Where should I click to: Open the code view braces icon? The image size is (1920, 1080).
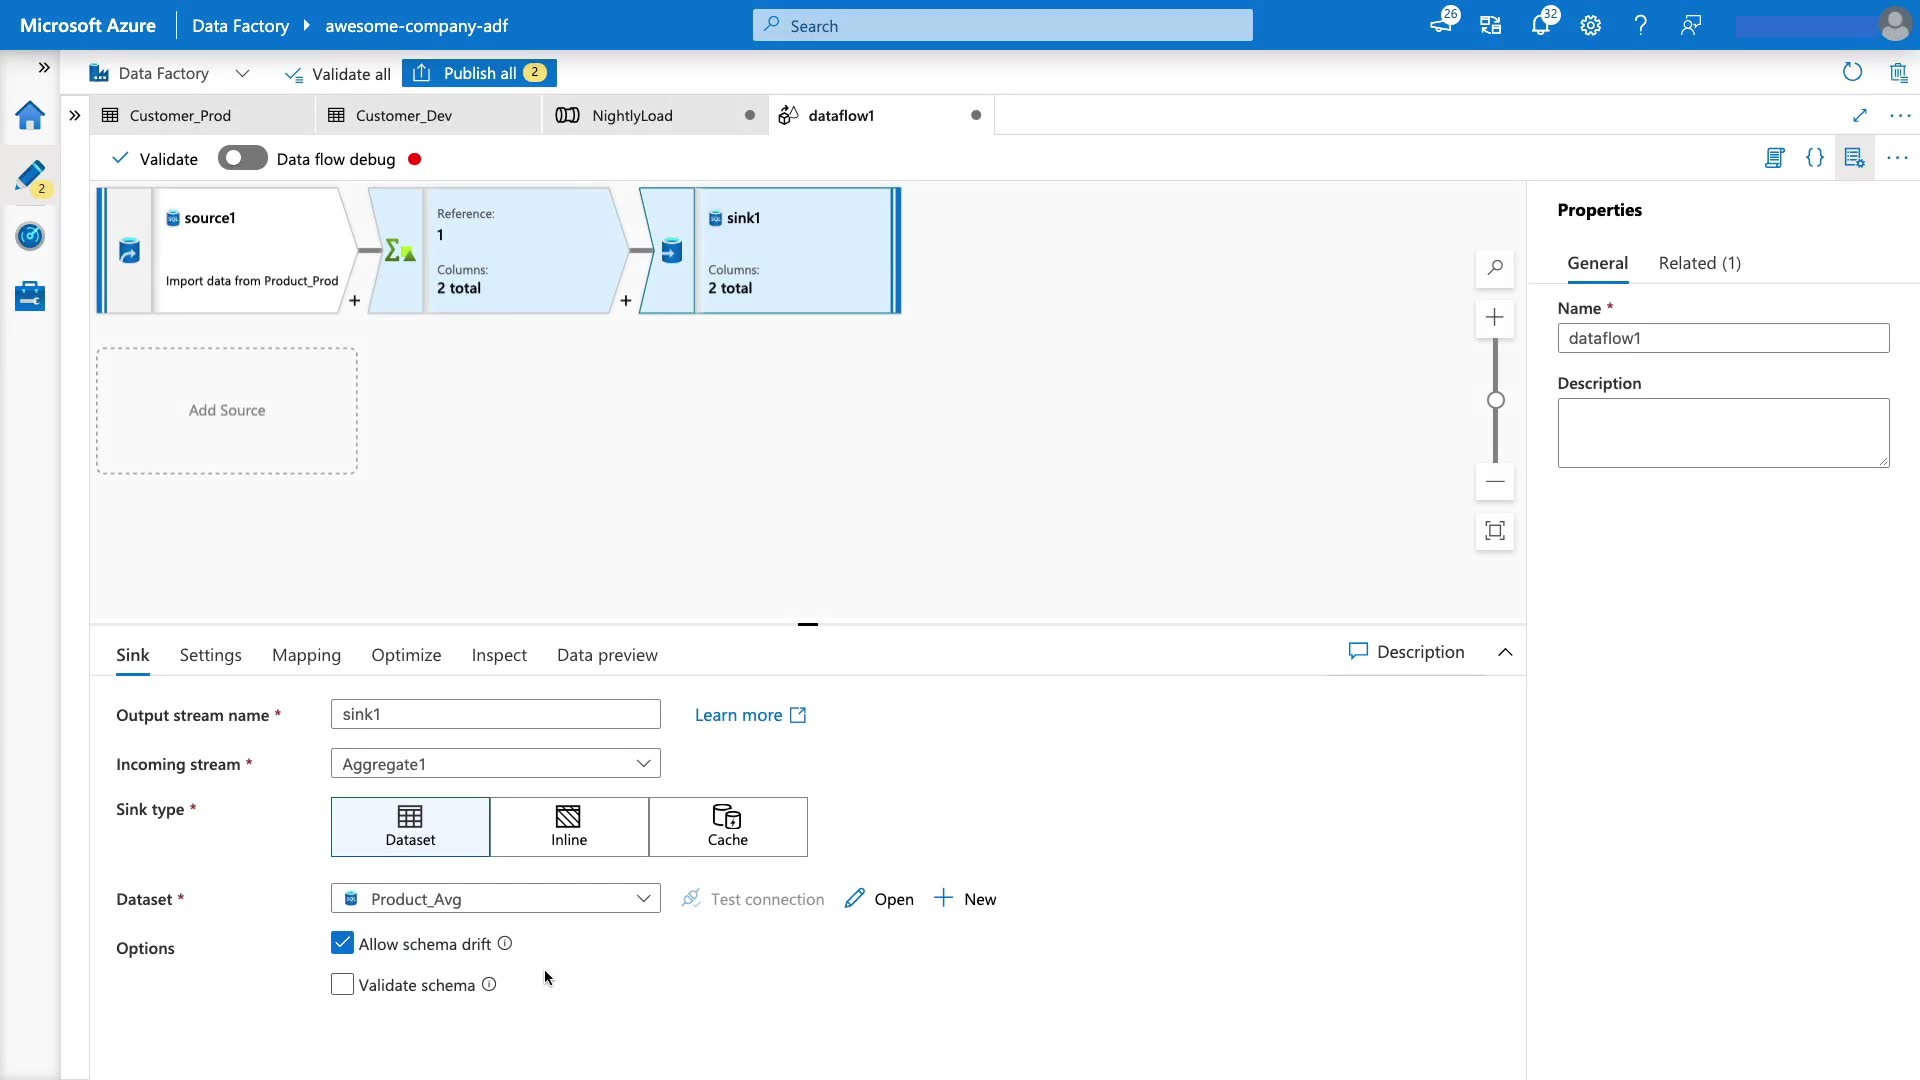(1814, 158)
